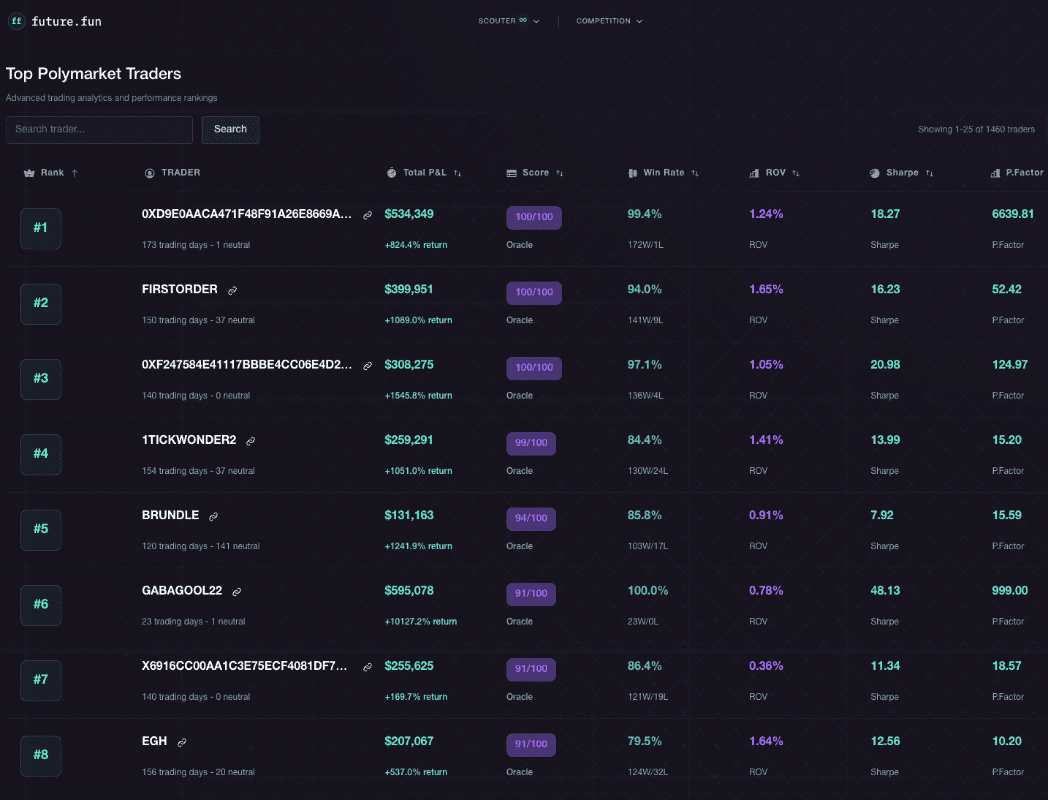Sort table by Sharpe column

tap(902, 173)
